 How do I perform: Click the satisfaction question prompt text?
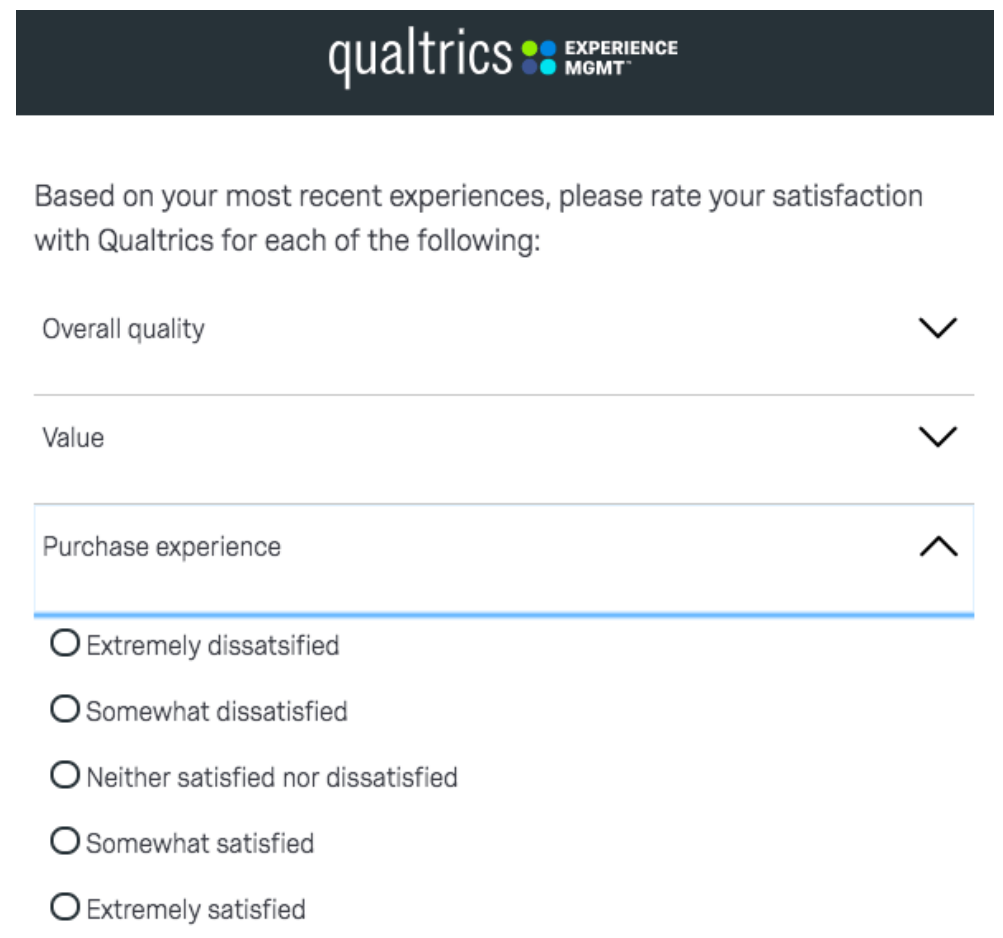click(x=478, y=218)
